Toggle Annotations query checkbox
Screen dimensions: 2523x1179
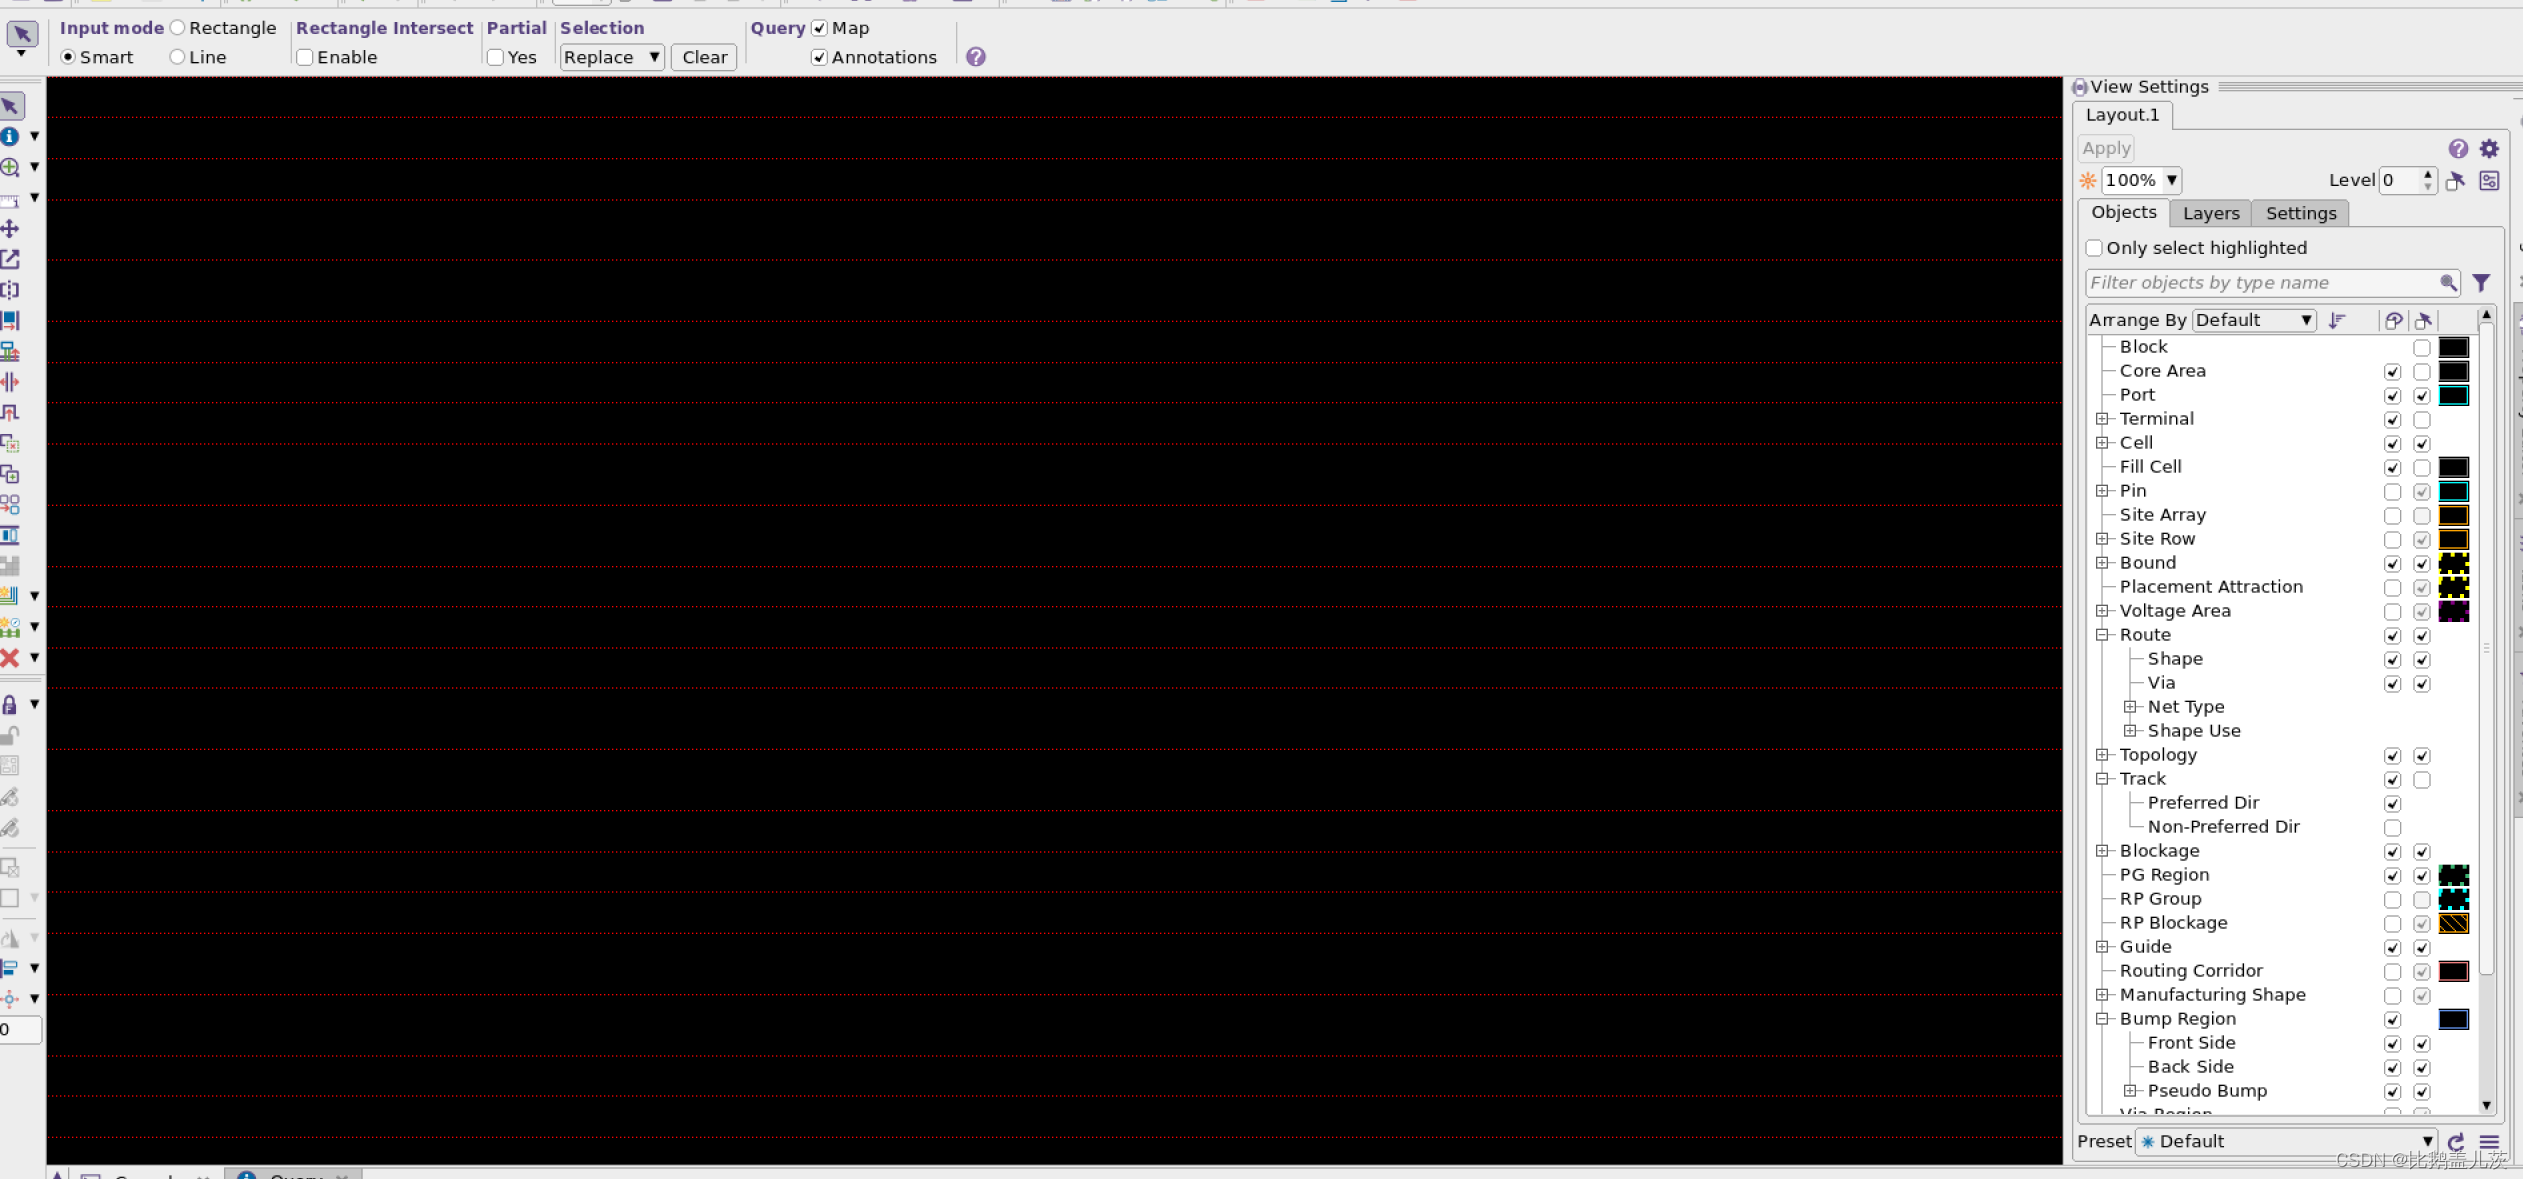[x=819, y=58]
